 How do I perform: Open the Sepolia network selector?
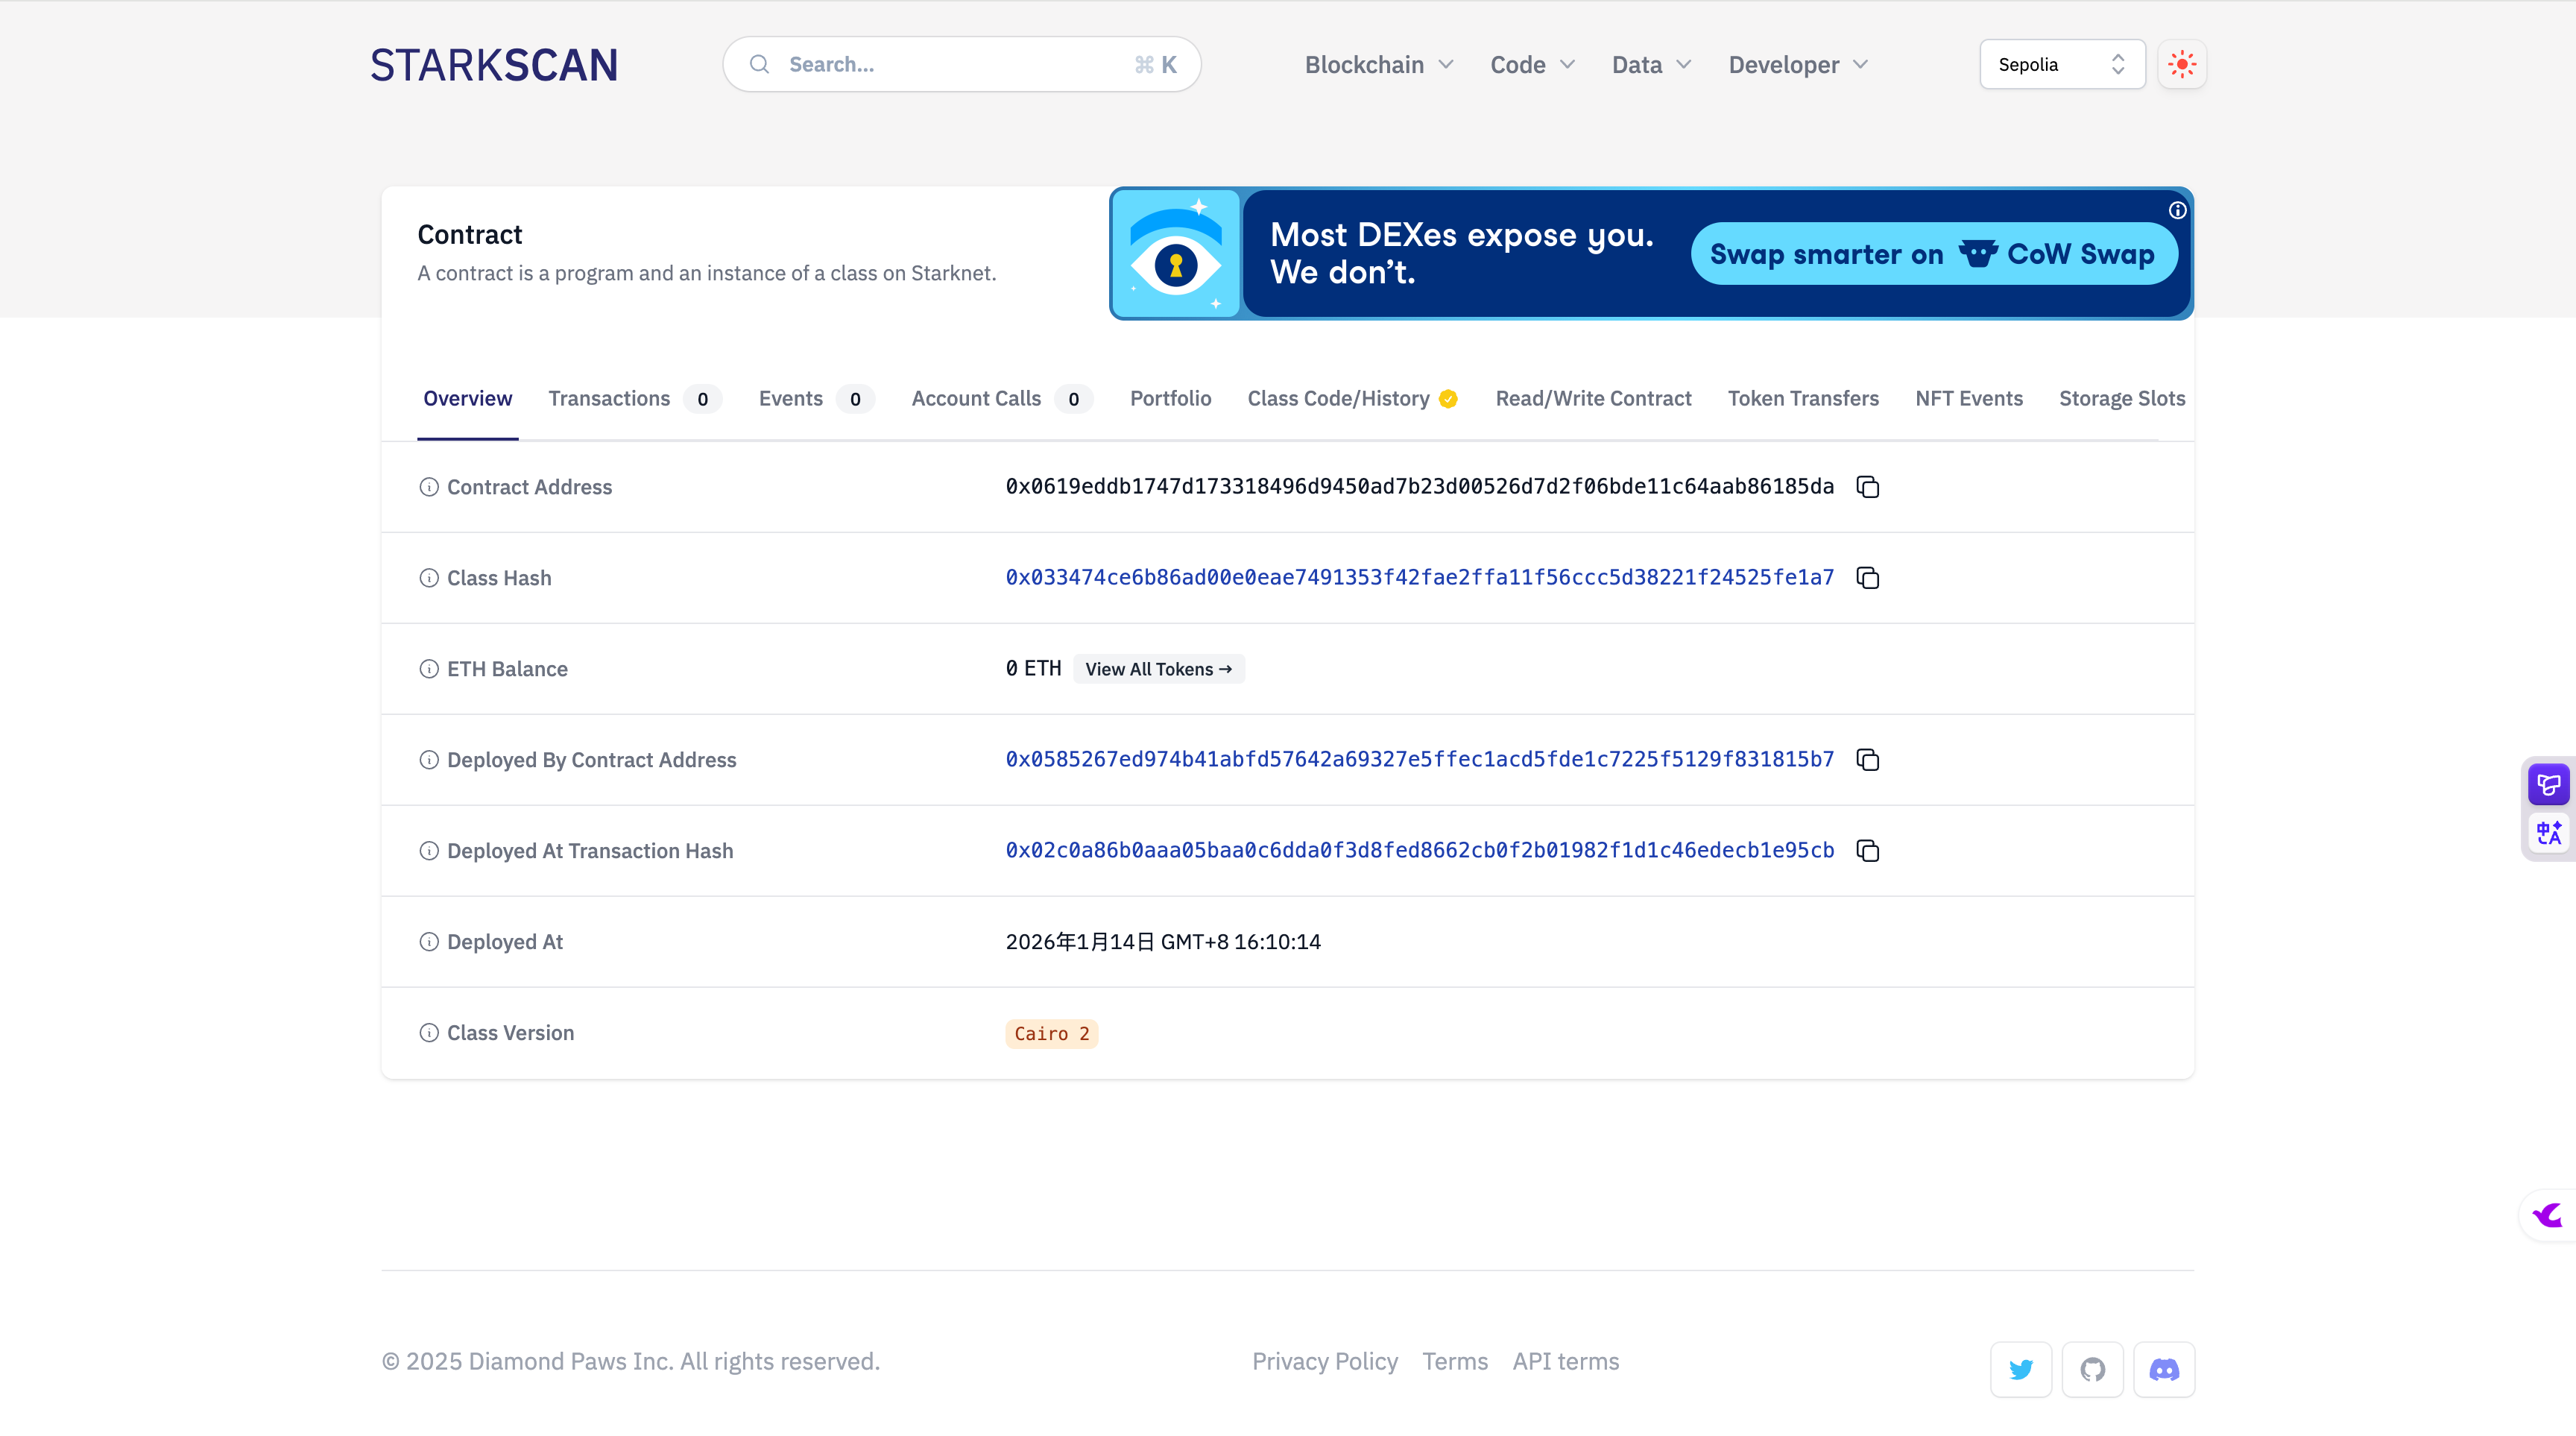point(2062,65)
